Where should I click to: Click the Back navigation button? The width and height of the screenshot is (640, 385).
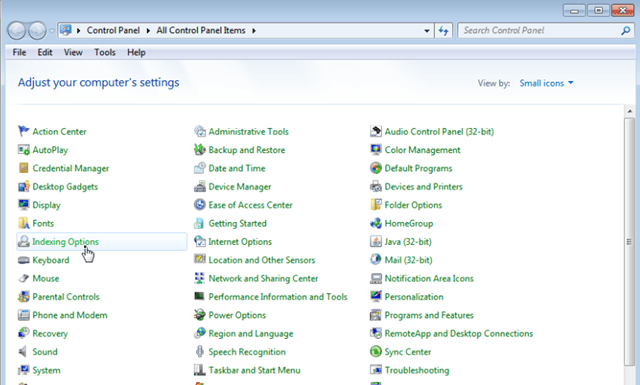pos(17,31)
